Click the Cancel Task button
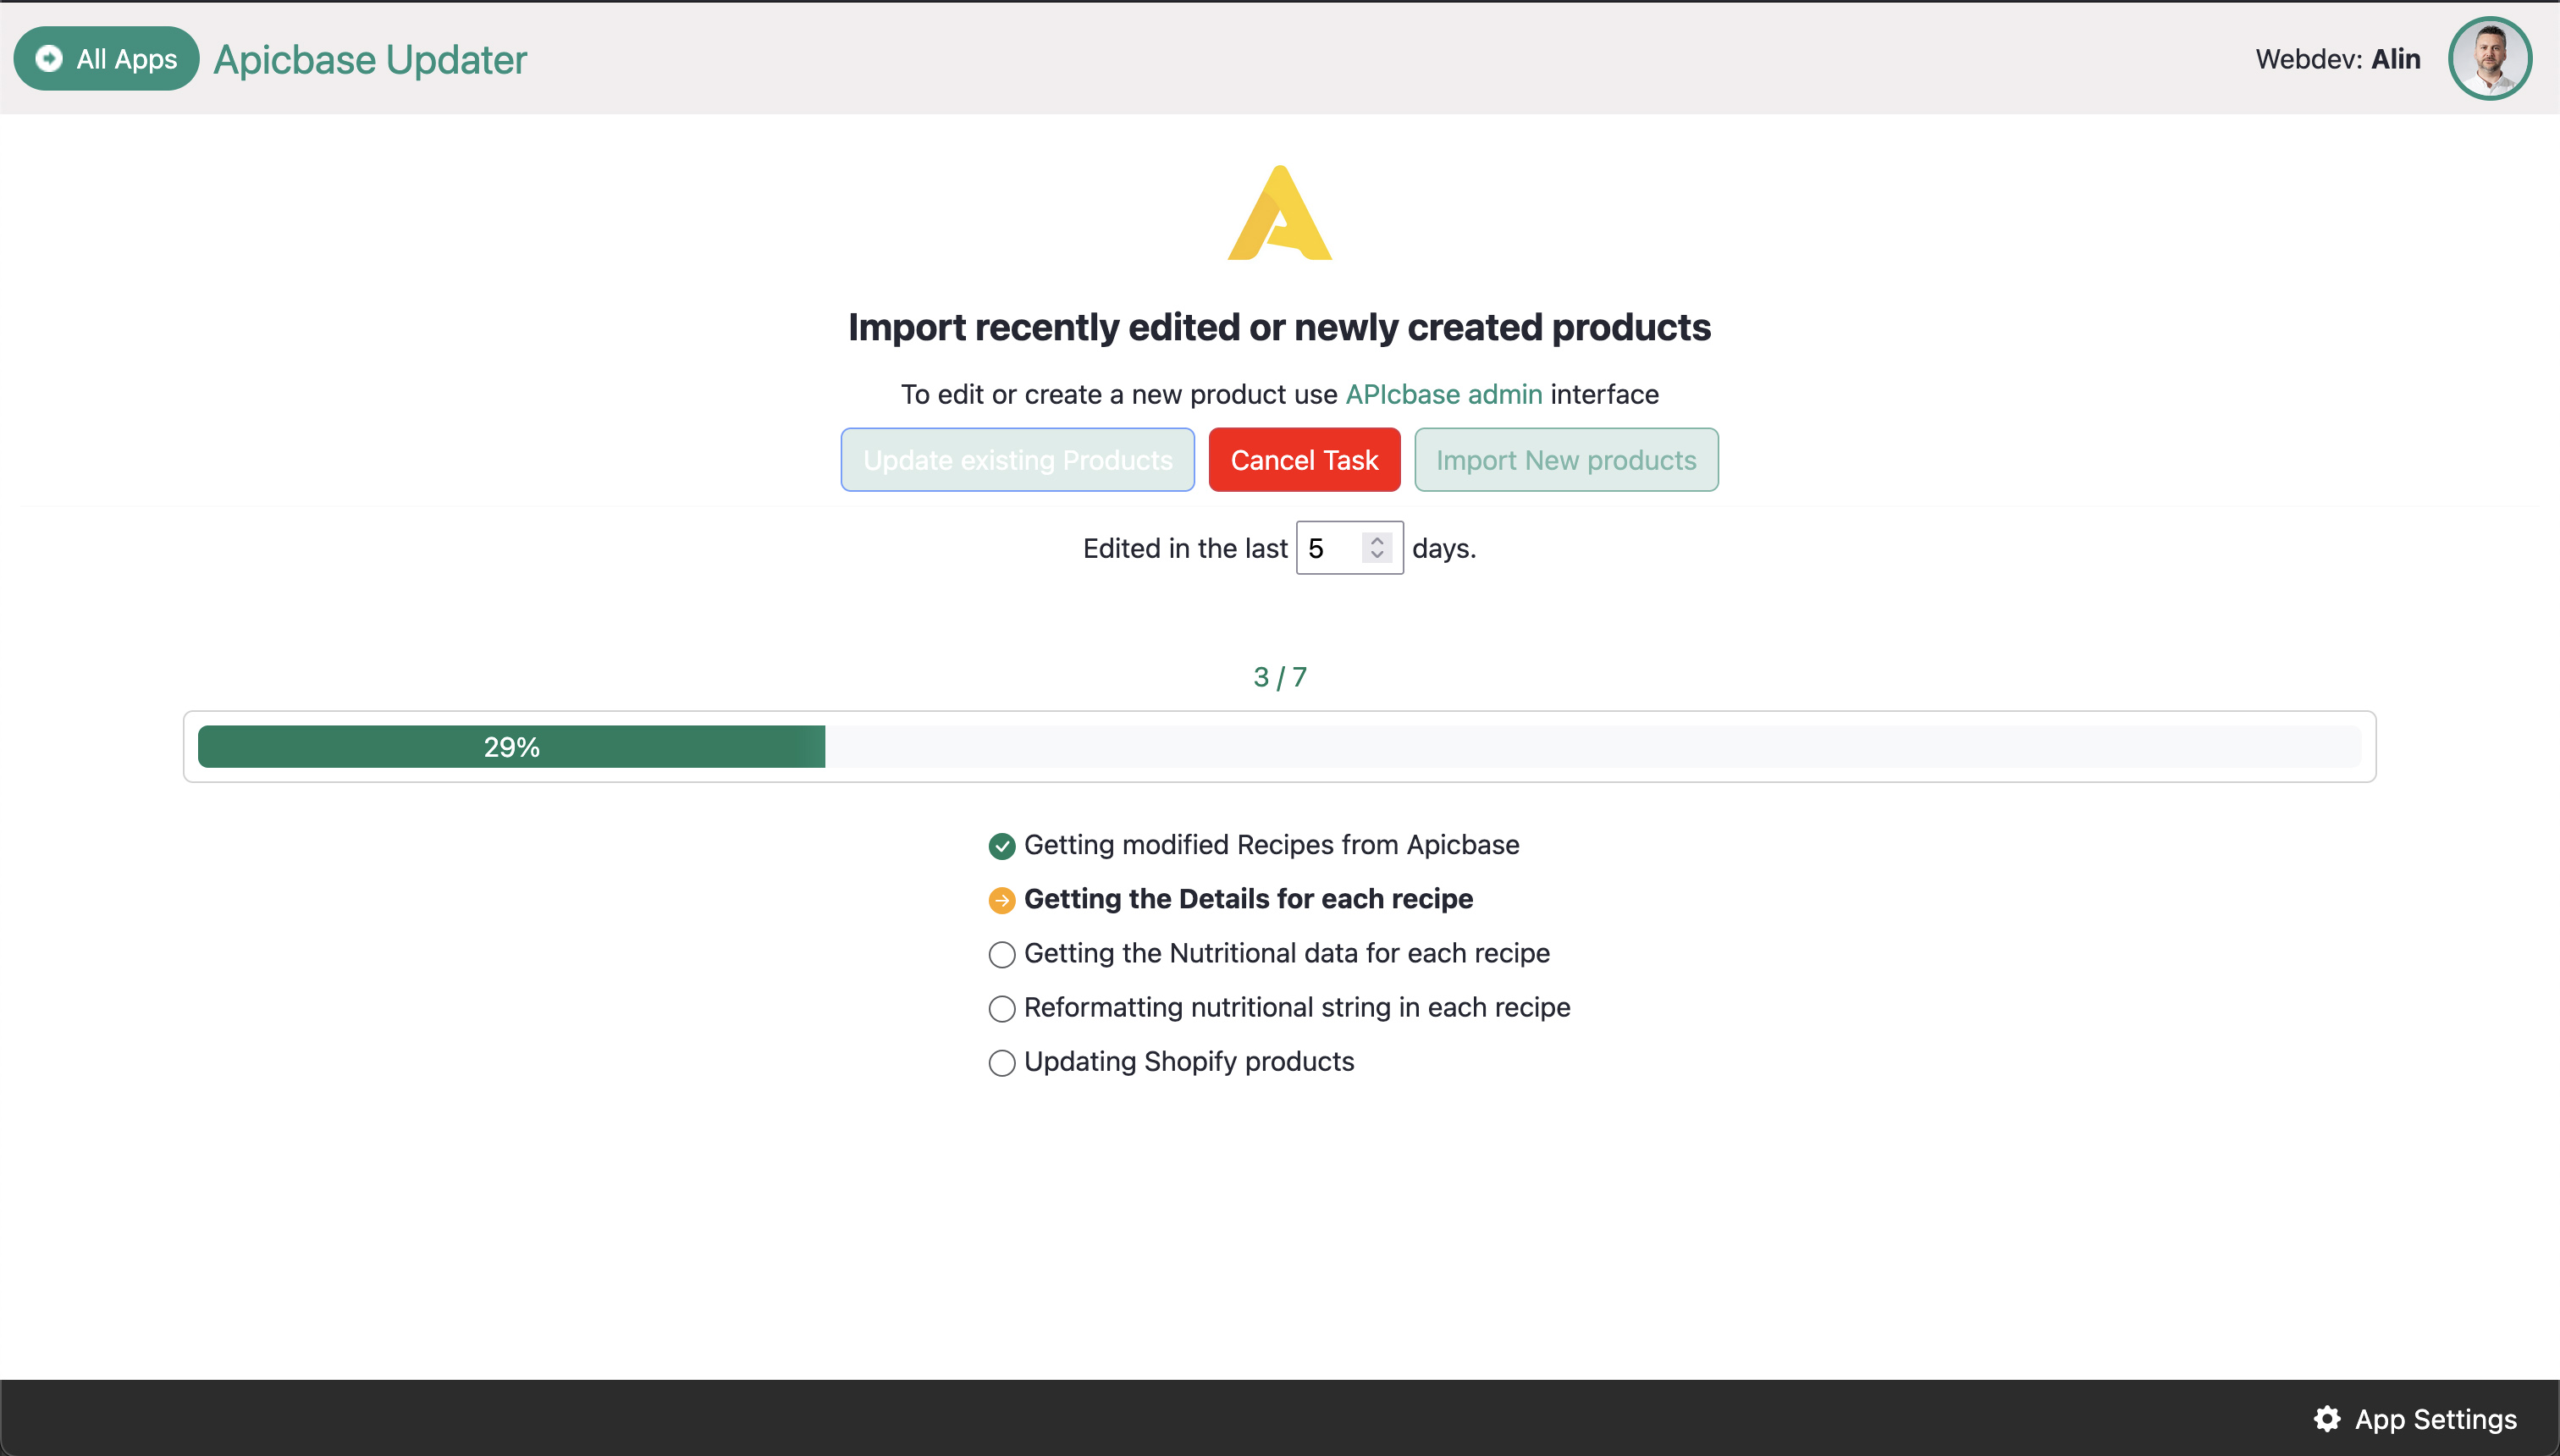The width and height of the screenshot is (2560, 1456). point(1304,460)
